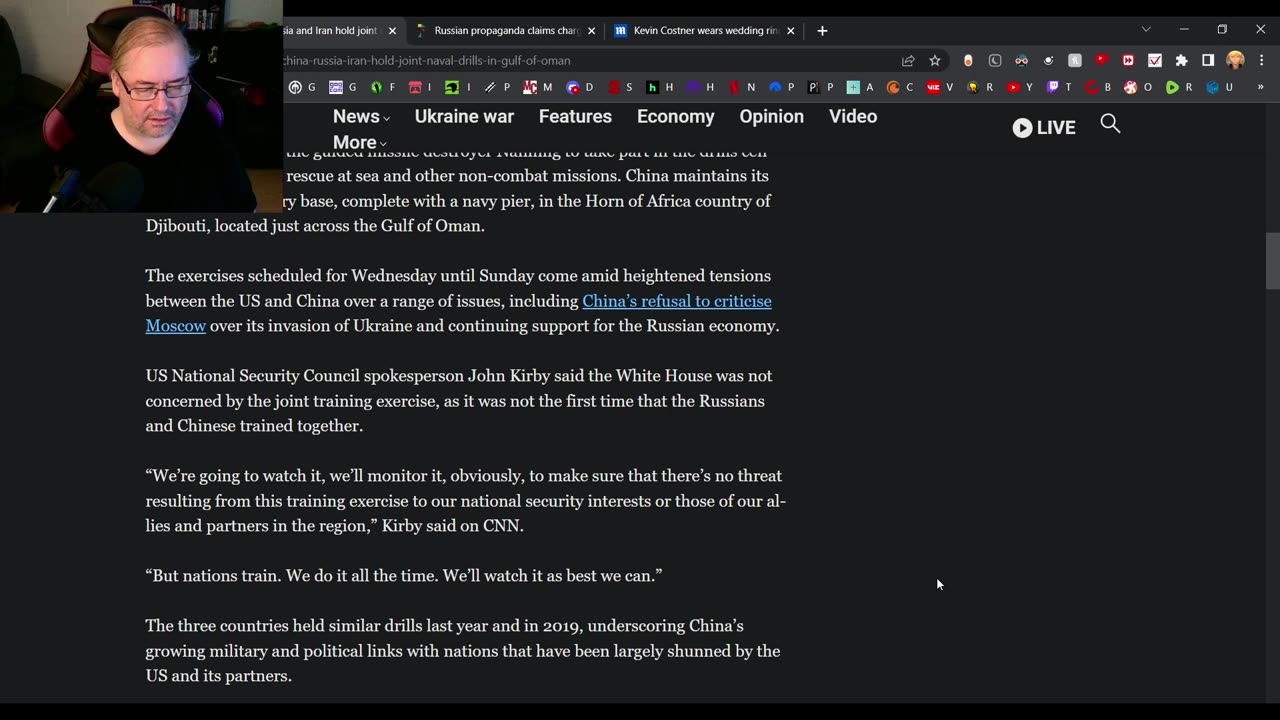Image resolution: width=1280 pixels, height=720 pixels.
Task: Open new tab with plus button
Action: [x=822, y=31]
